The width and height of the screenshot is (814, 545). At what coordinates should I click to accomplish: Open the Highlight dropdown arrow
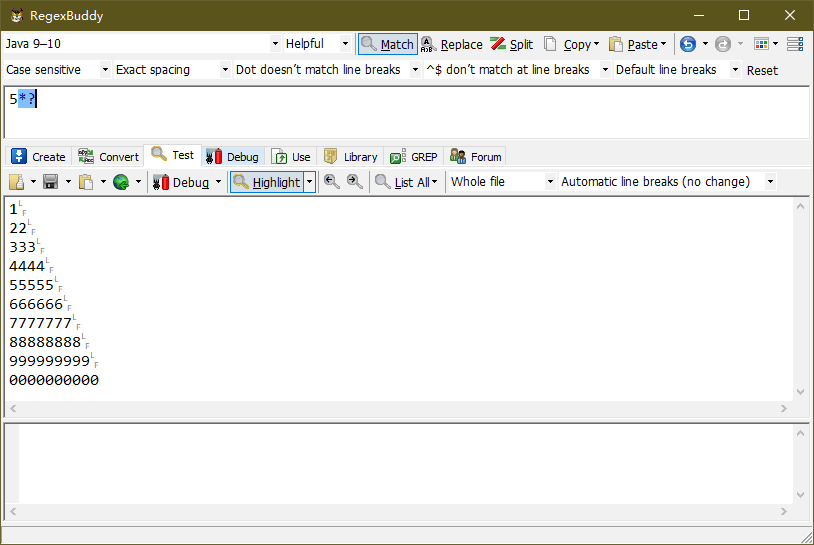pos(309,182)
